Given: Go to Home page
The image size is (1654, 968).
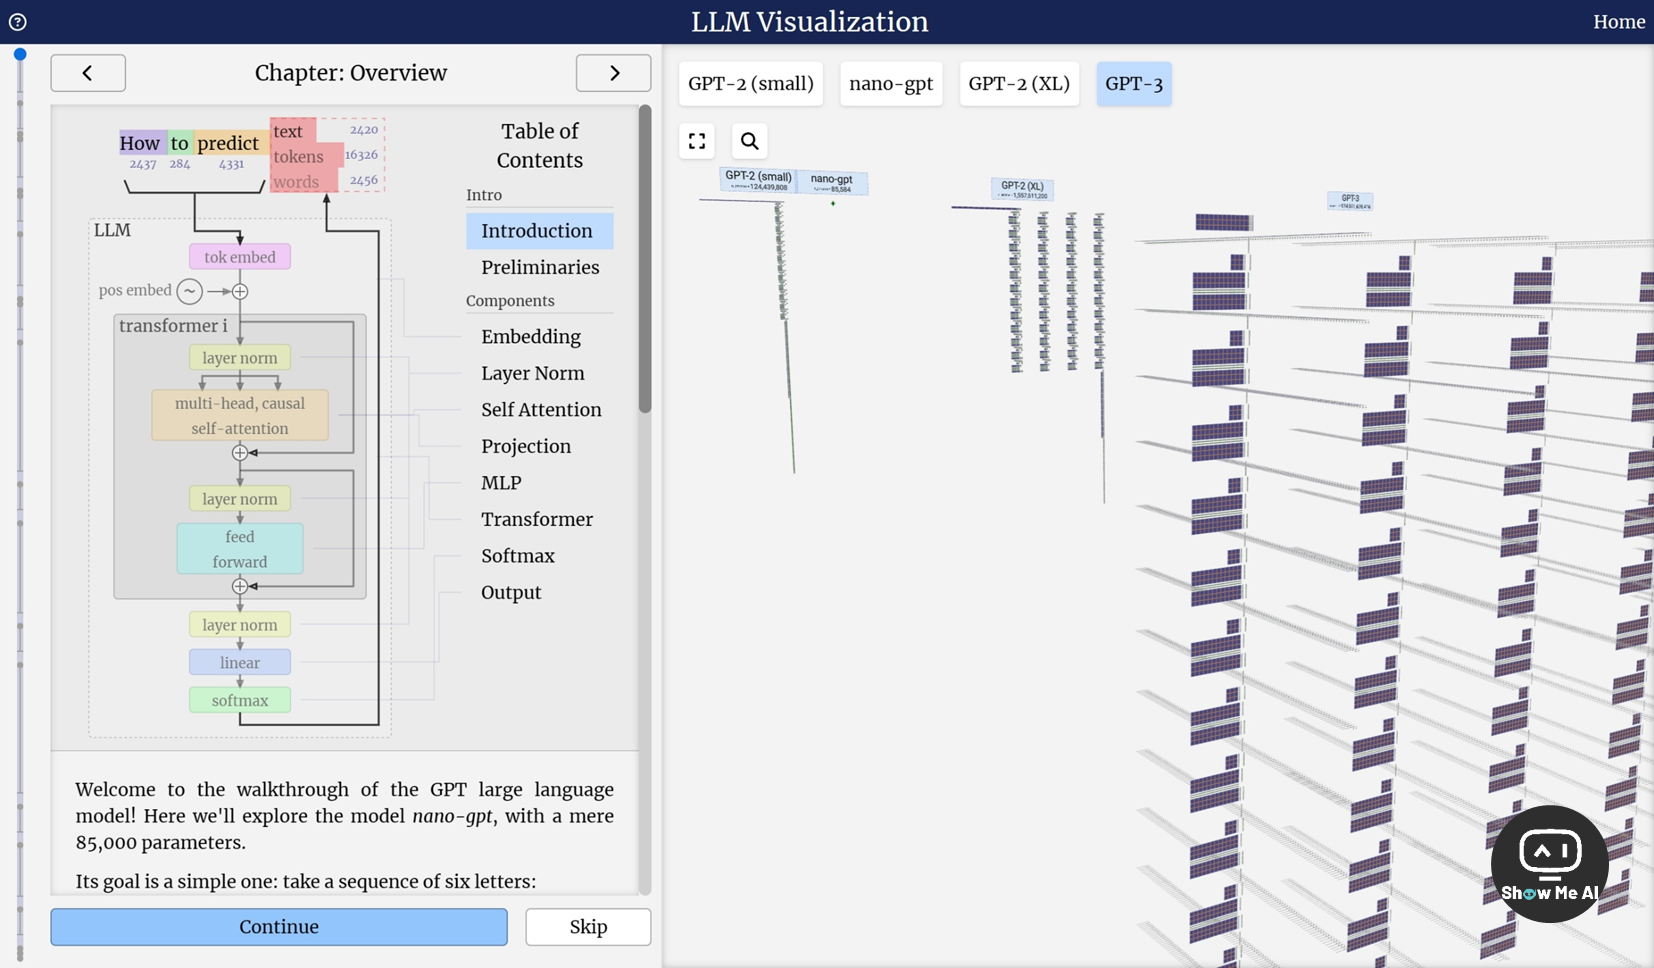Looking at the screenshot, I should click(x=1619, y=22).
